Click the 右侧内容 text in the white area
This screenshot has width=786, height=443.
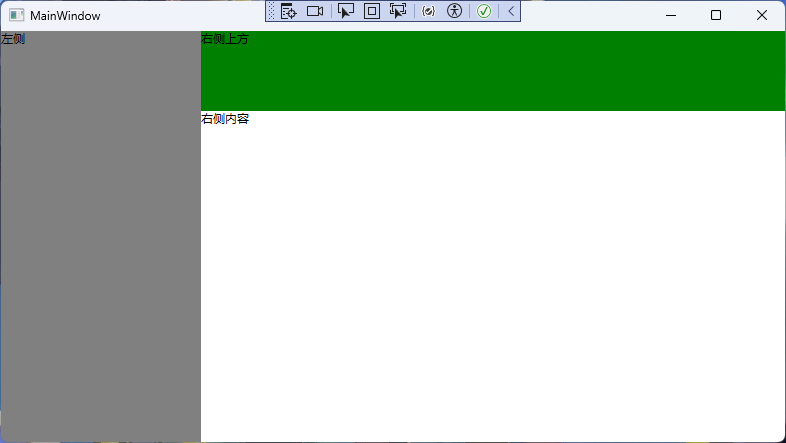pyautogui.click(x=225, y=119)
